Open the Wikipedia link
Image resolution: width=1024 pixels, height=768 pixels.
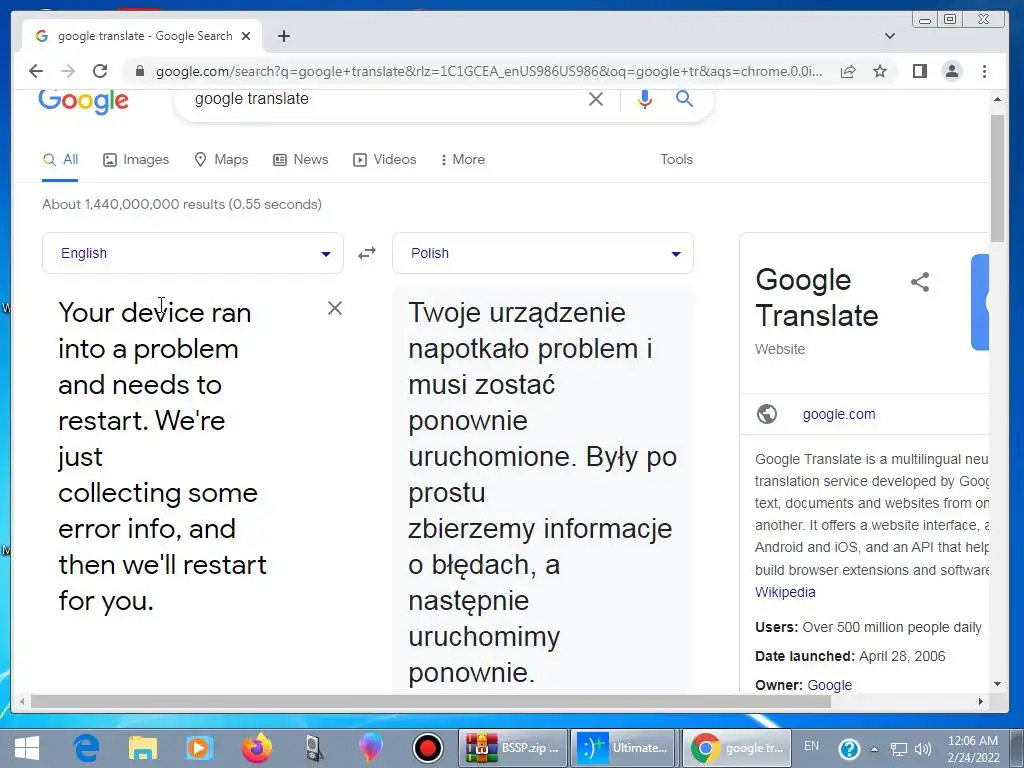tap(785, 592)
